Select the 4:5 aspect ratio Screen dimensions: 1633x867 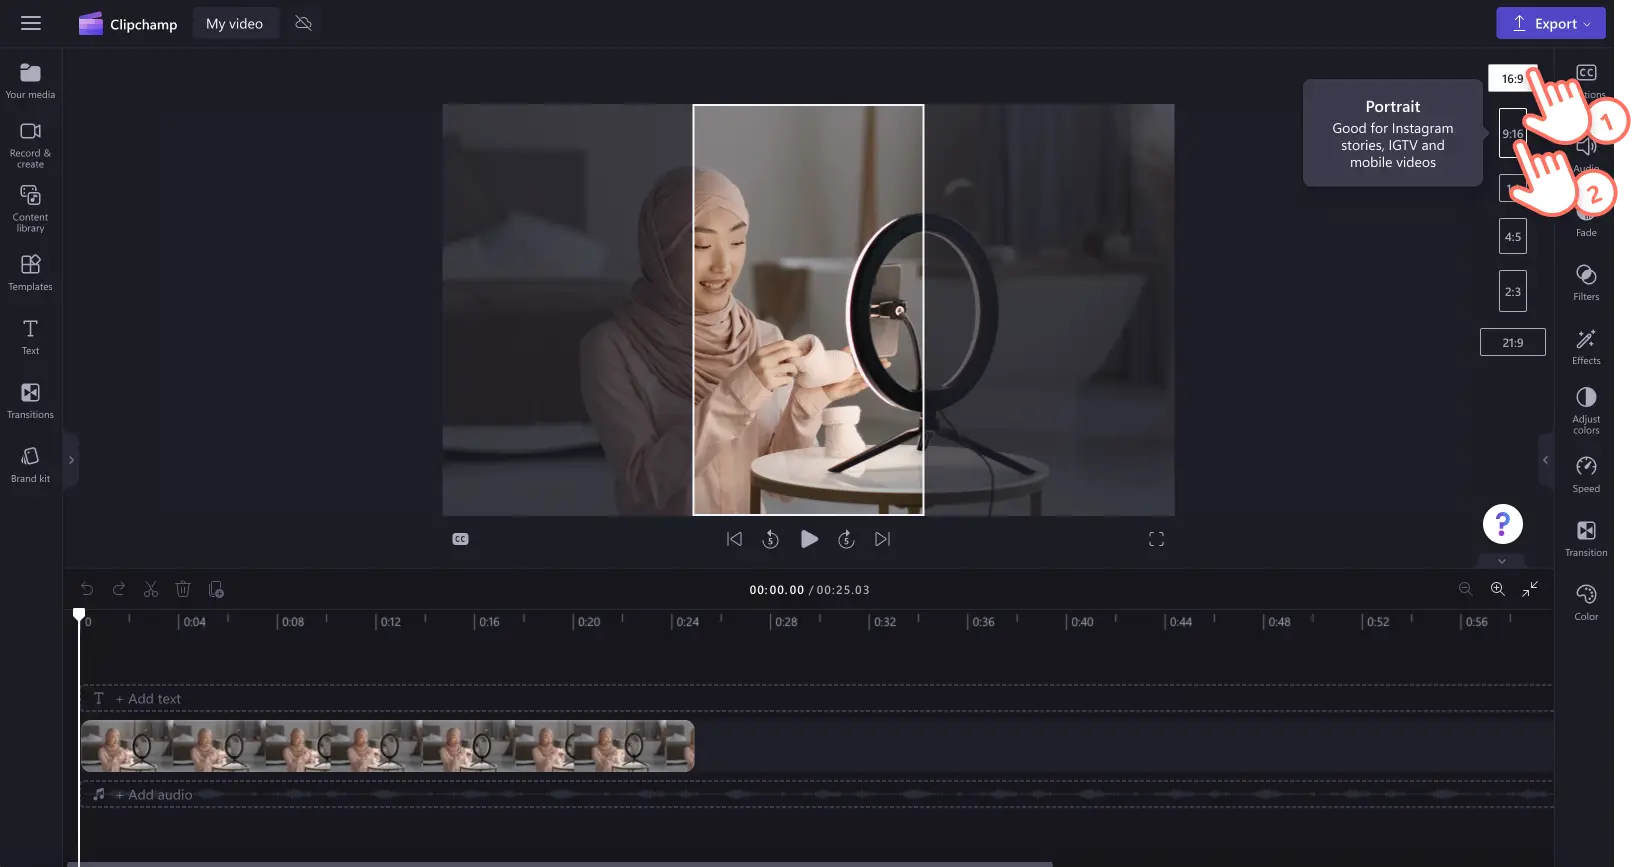(x=1513, y=237)
